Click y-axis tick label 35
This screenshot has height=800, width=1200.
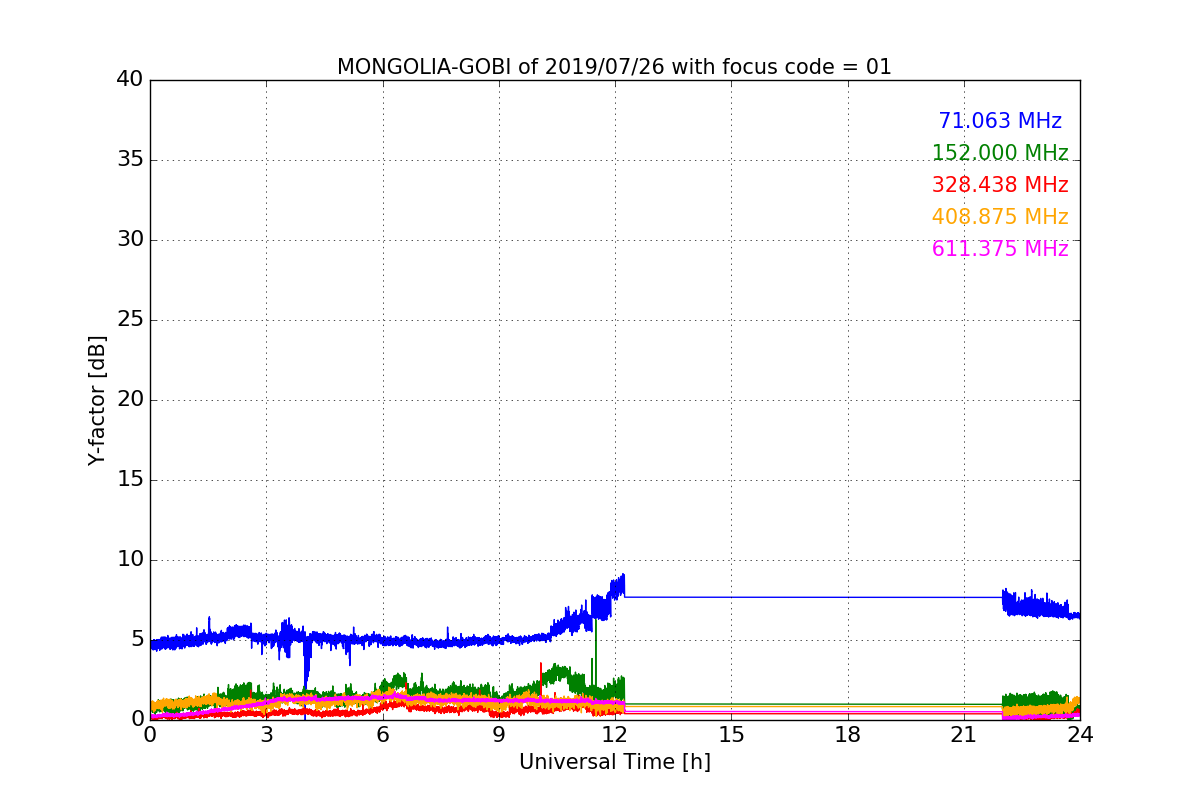pos(130,159)
